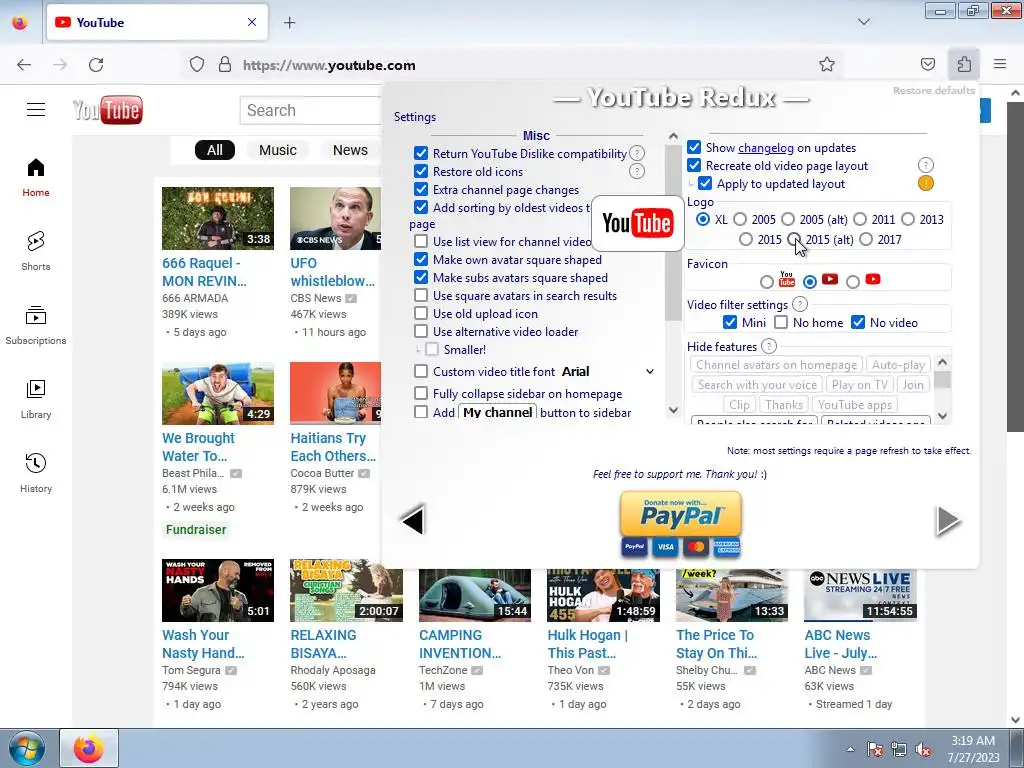Open History in YouTube sidebar
1024x768 pixels.
[36, 472]
